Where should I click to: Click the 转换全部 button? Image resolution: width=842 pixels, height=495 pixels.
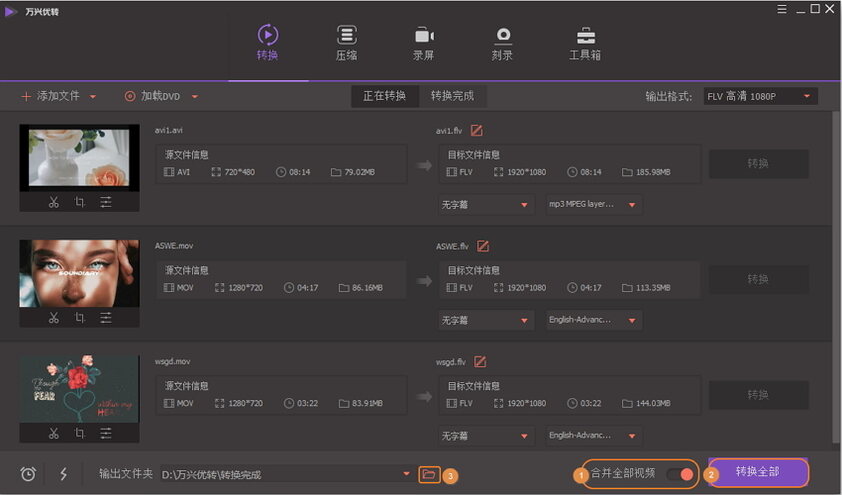pyautogui.click(x=757, y=472)
